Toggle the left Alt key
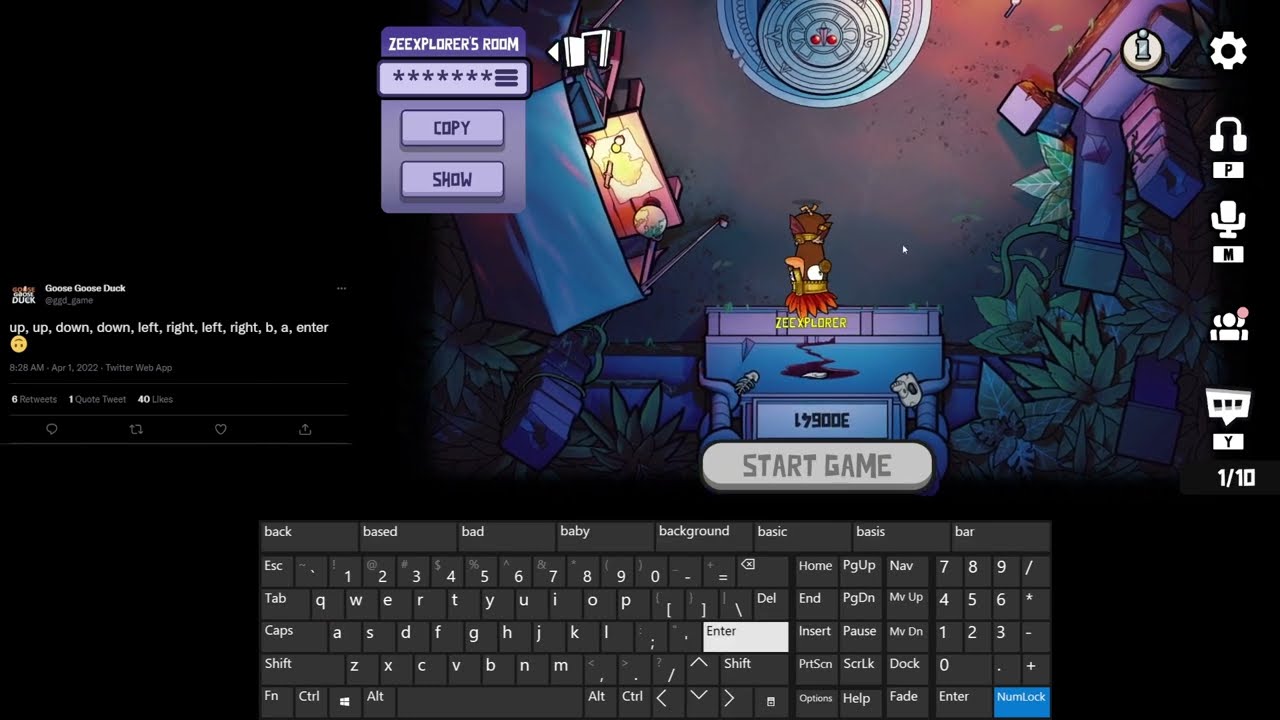 [377, 701]
